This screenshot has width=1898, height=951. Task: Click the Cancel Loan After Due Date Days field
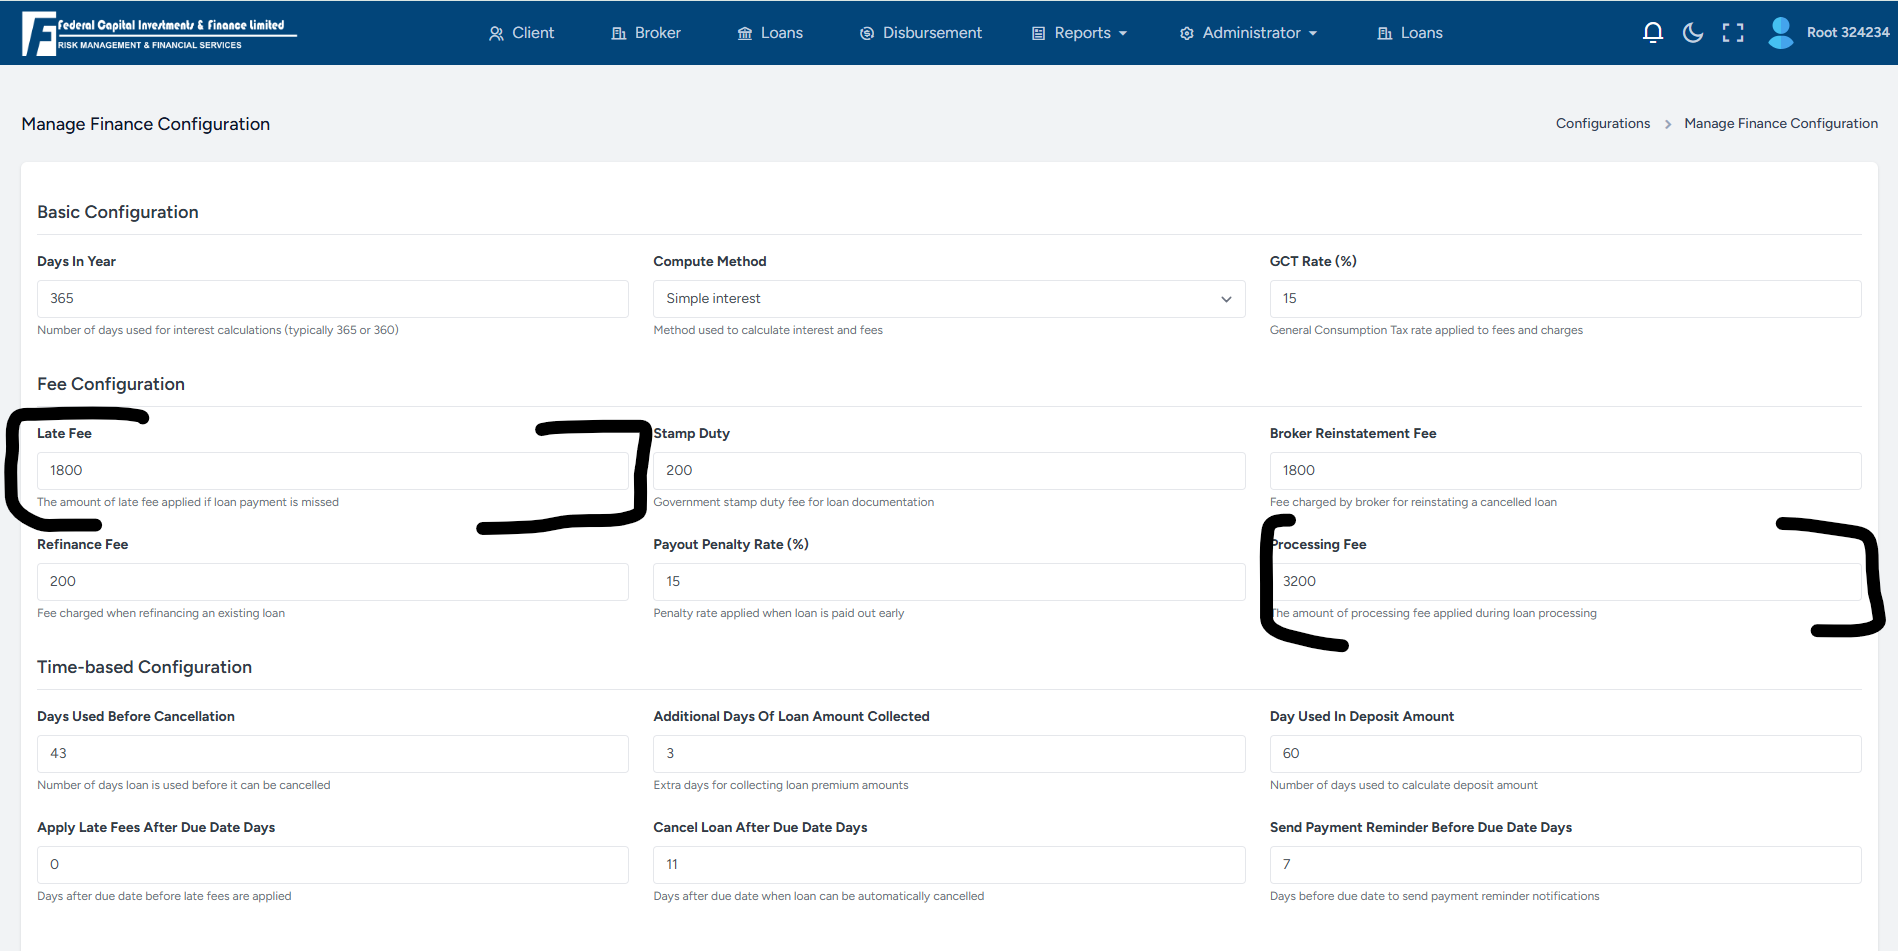click(x=948, y=865)
